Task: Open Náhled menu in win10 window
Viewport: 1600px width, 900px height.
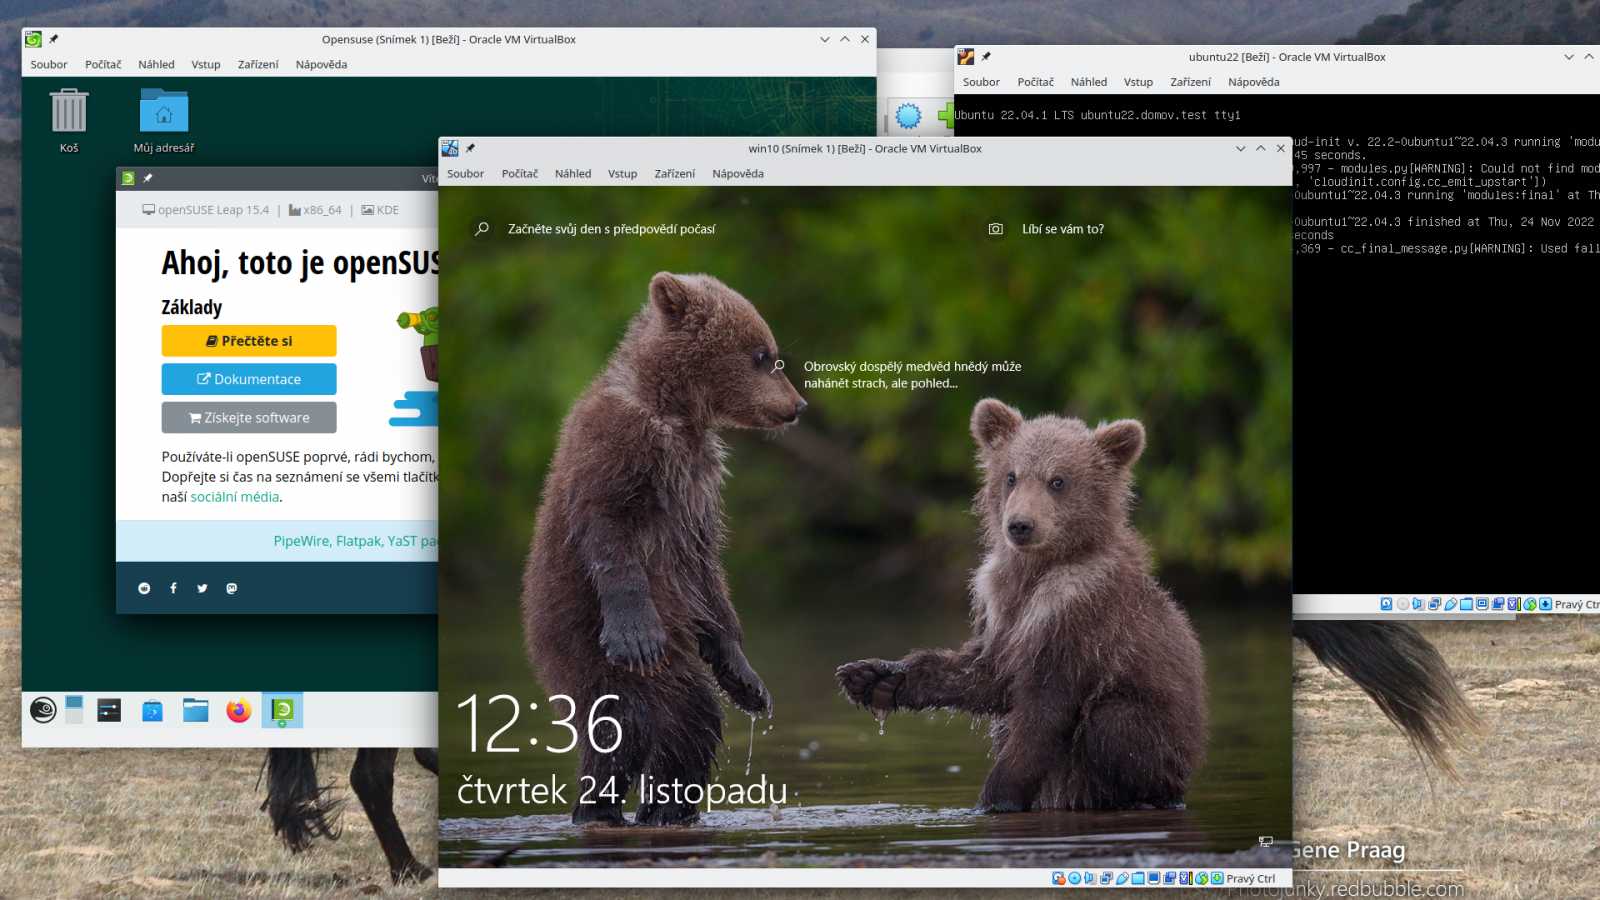Action: coord(573,174)
